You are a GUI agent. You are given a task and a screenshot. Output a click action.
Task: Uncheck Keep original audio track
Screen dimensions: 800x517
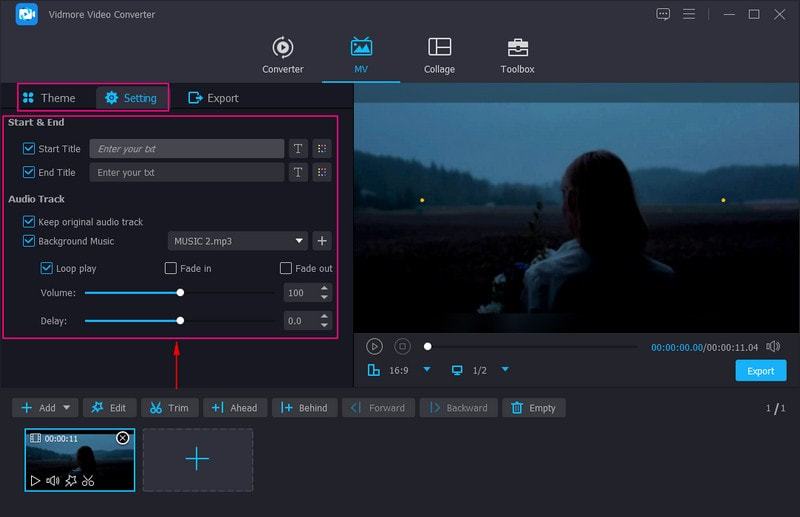click(x=29, y=222)
